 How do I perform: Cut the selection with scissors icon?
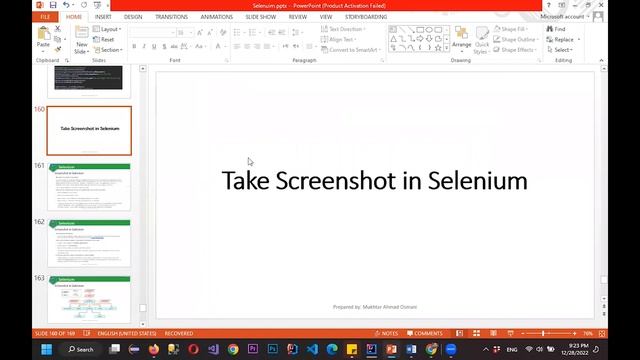pos(58,29)
